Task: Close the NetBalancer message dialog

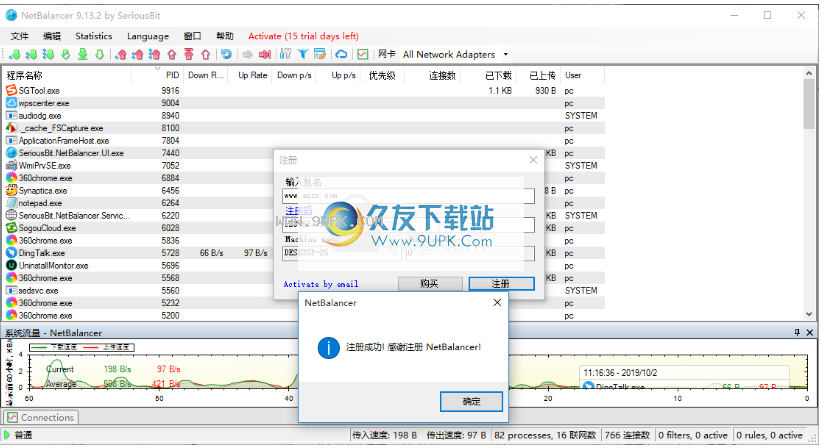Action: point(497,303)
